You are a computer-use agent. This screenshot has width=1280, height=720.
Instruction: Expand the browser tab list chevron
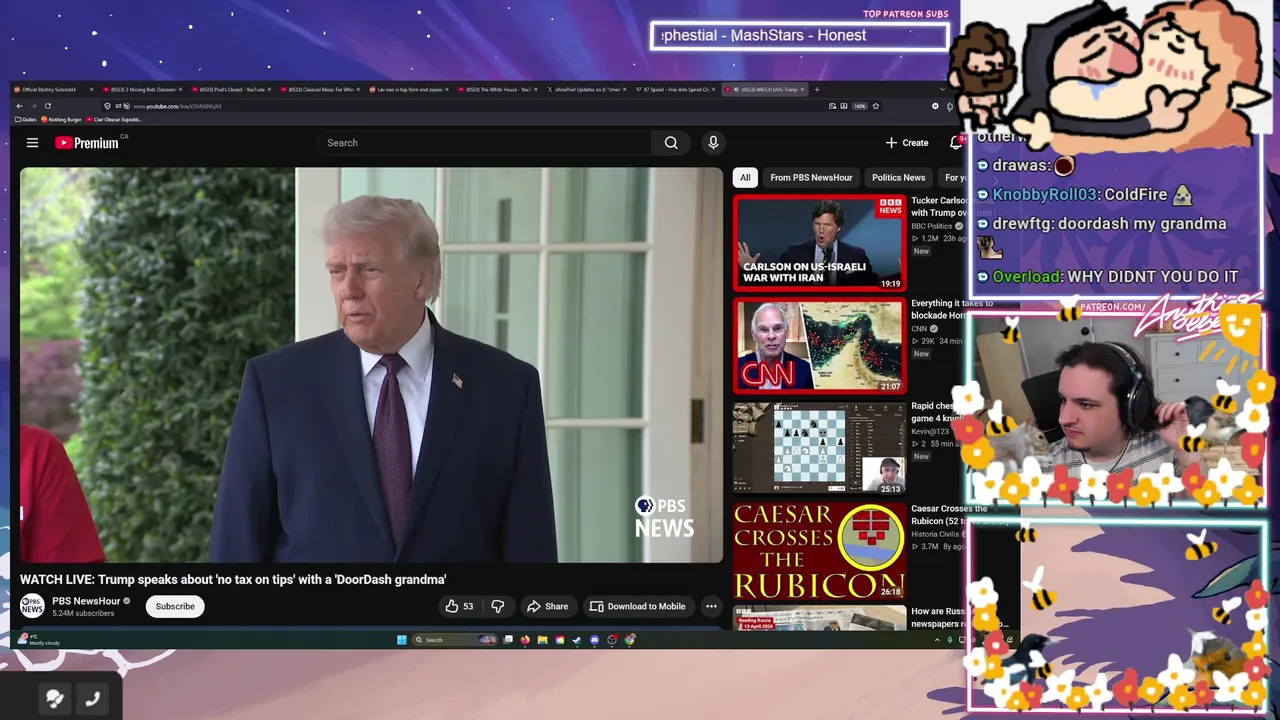click(x=942, y=89)
